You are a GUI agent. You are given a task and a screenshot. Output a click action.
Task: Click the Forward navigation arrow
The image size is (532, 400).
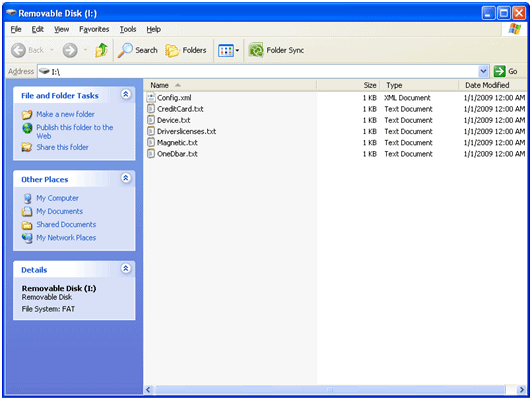(x=70, y=51)
